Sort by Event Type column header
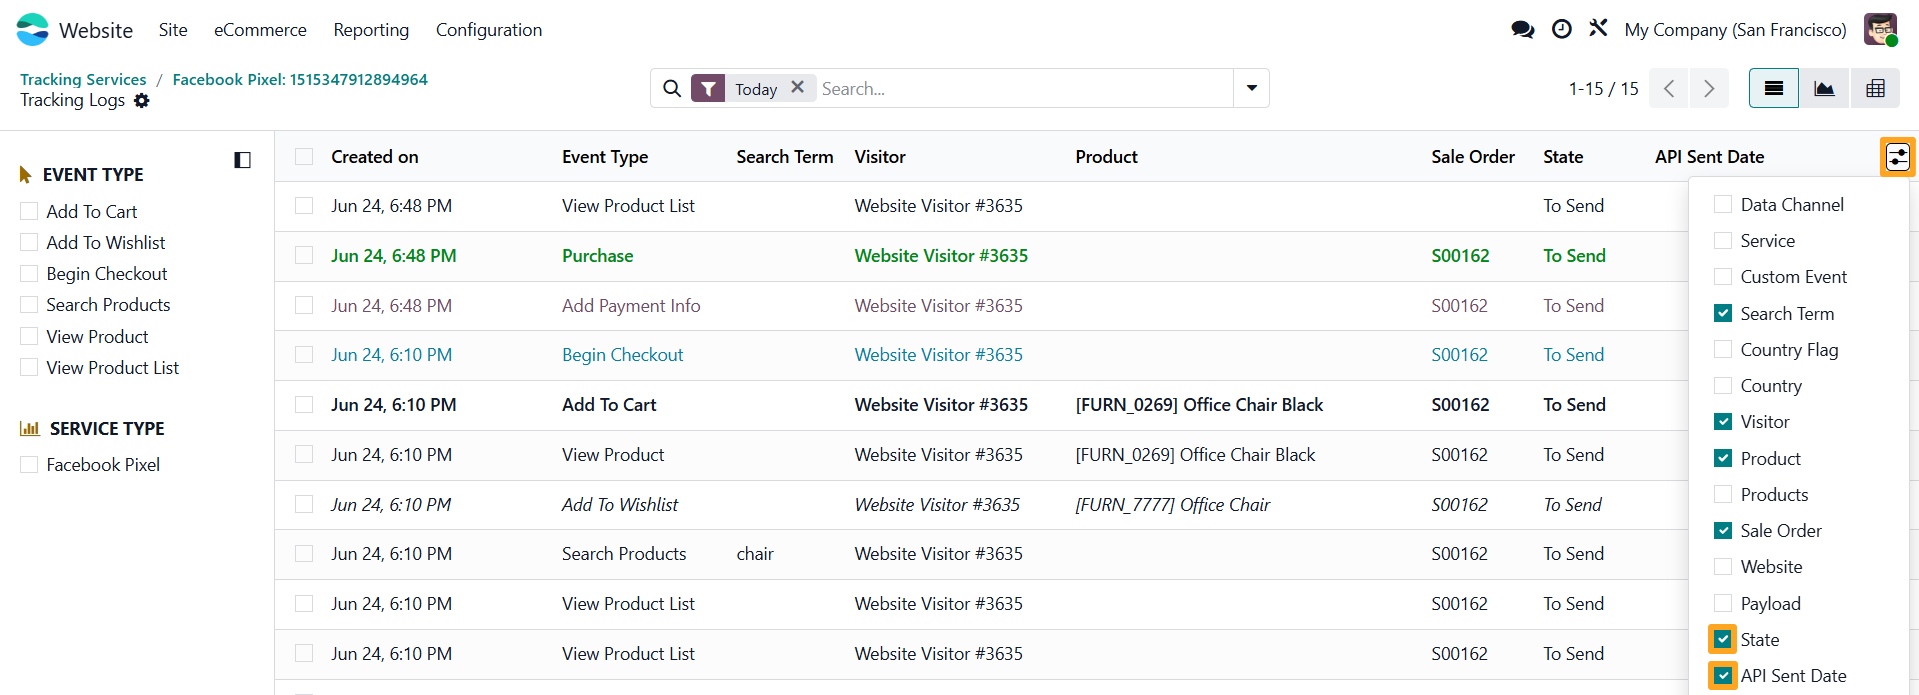 pyautogui.click(x=605, y=157)
